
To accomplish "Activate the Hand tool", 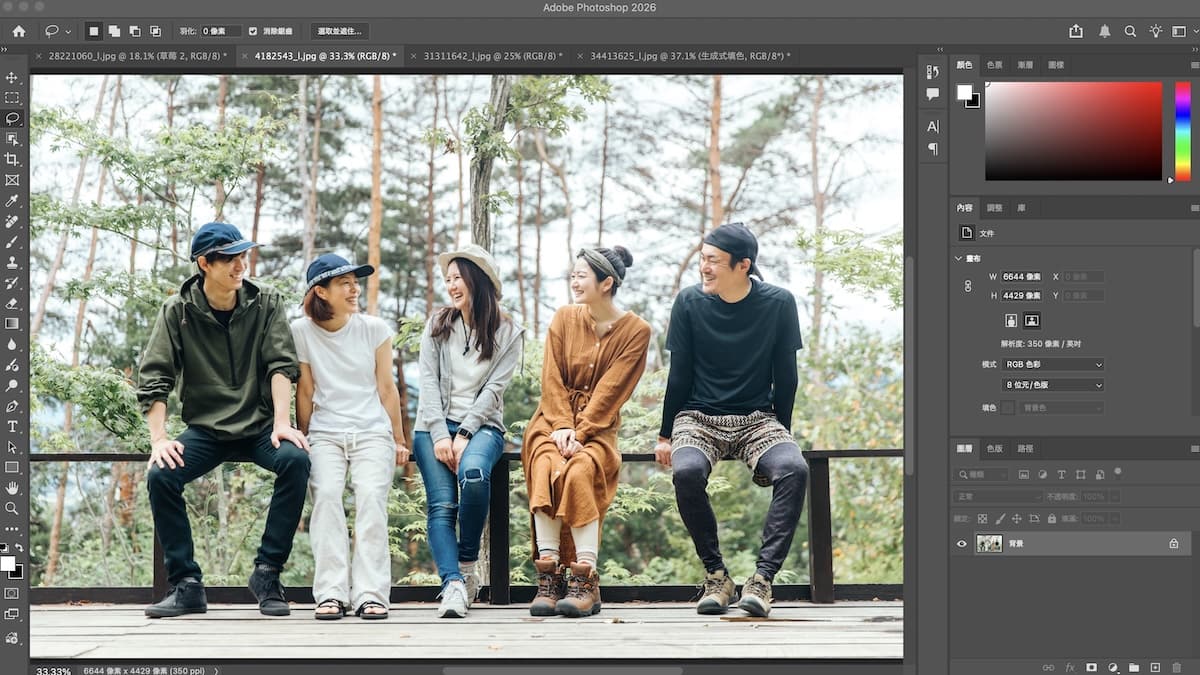I will [x=12, y=488].
